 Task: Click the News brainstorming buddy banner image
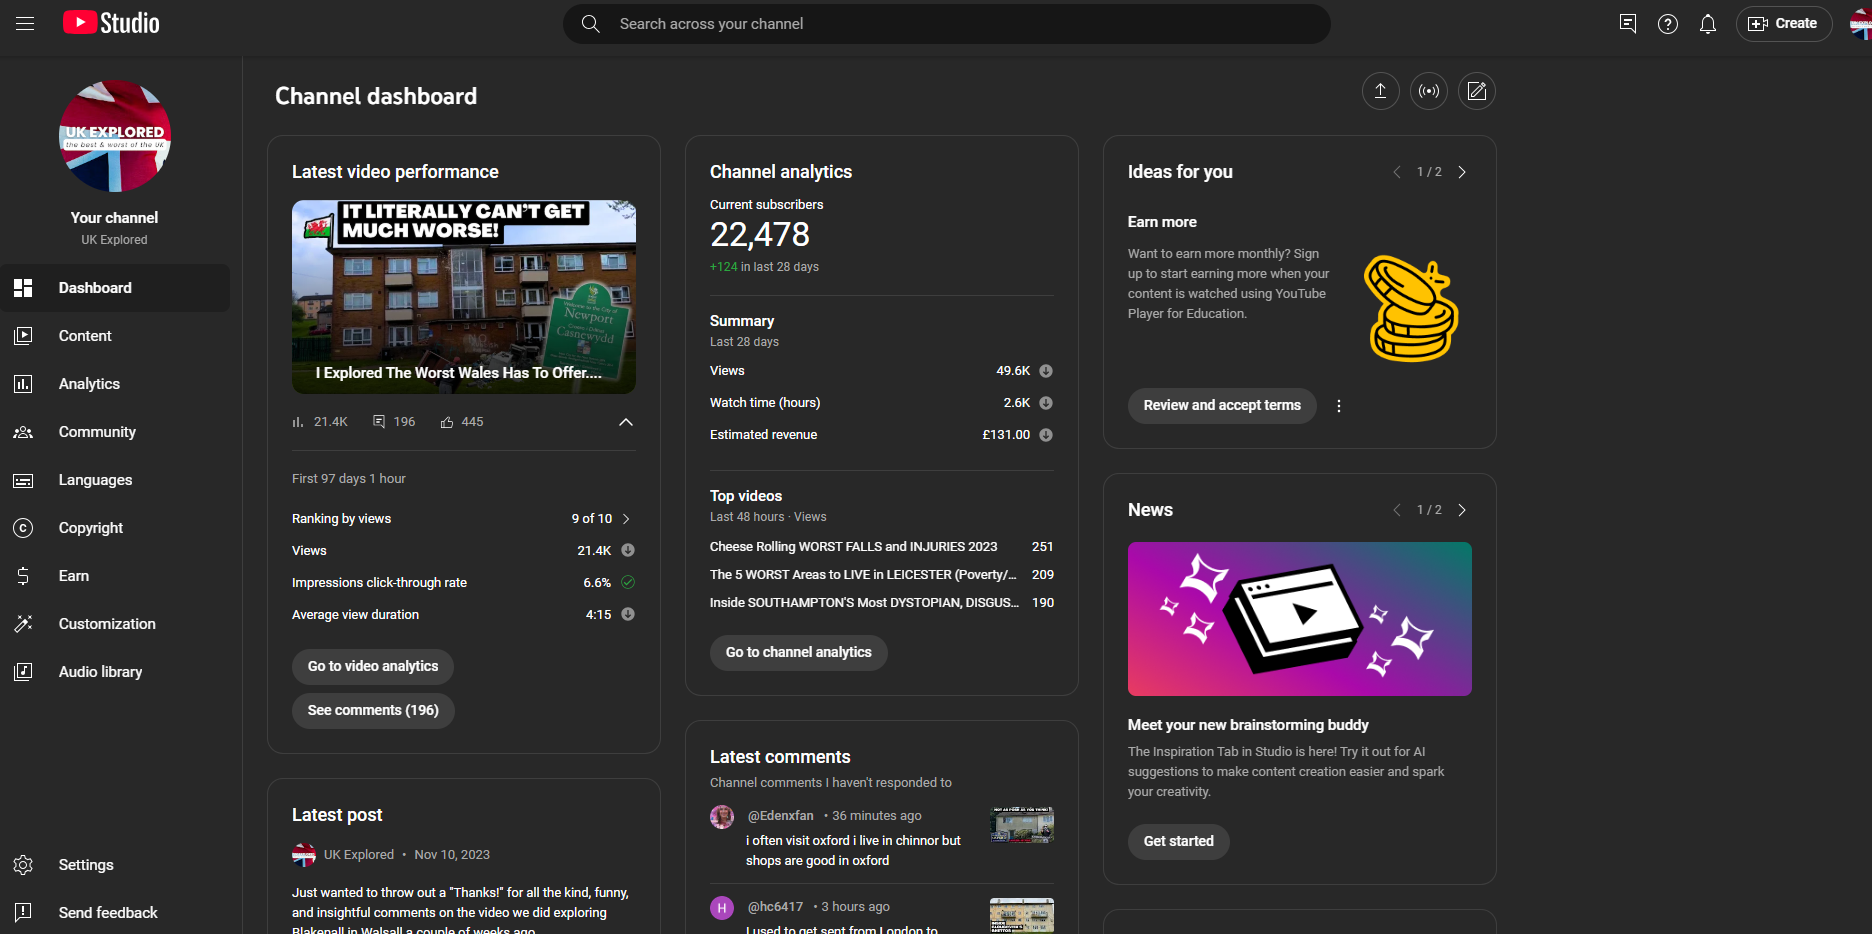(x=1300, y=619)
